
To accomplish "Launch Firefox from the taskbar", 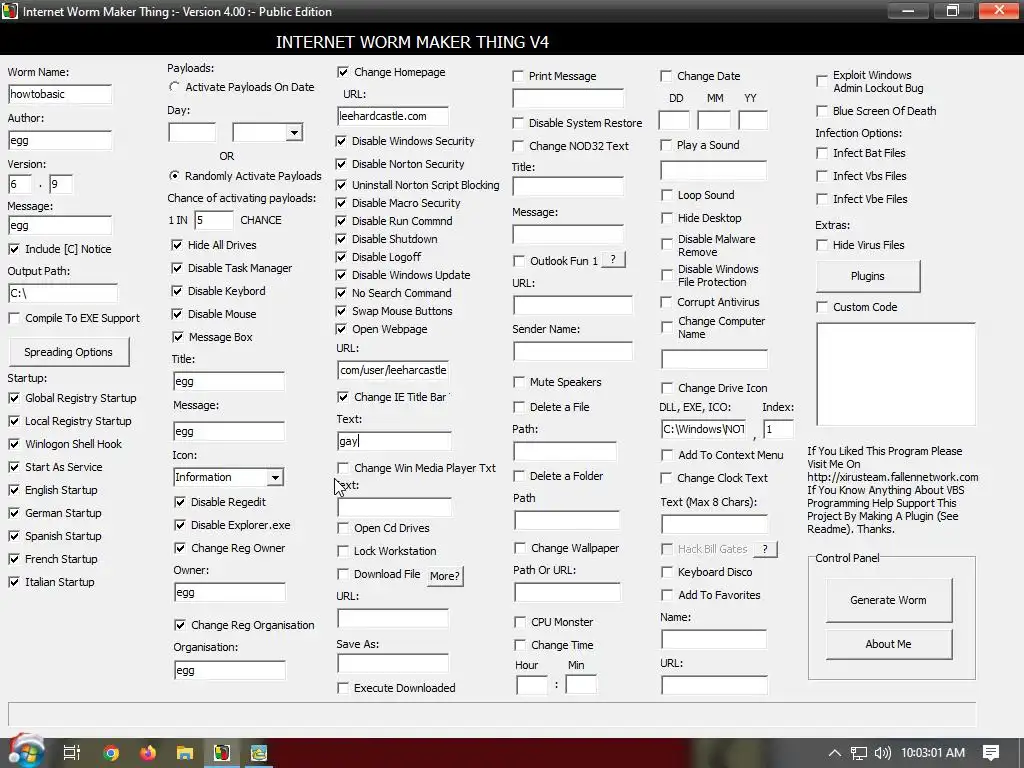I will pos(148,753).
